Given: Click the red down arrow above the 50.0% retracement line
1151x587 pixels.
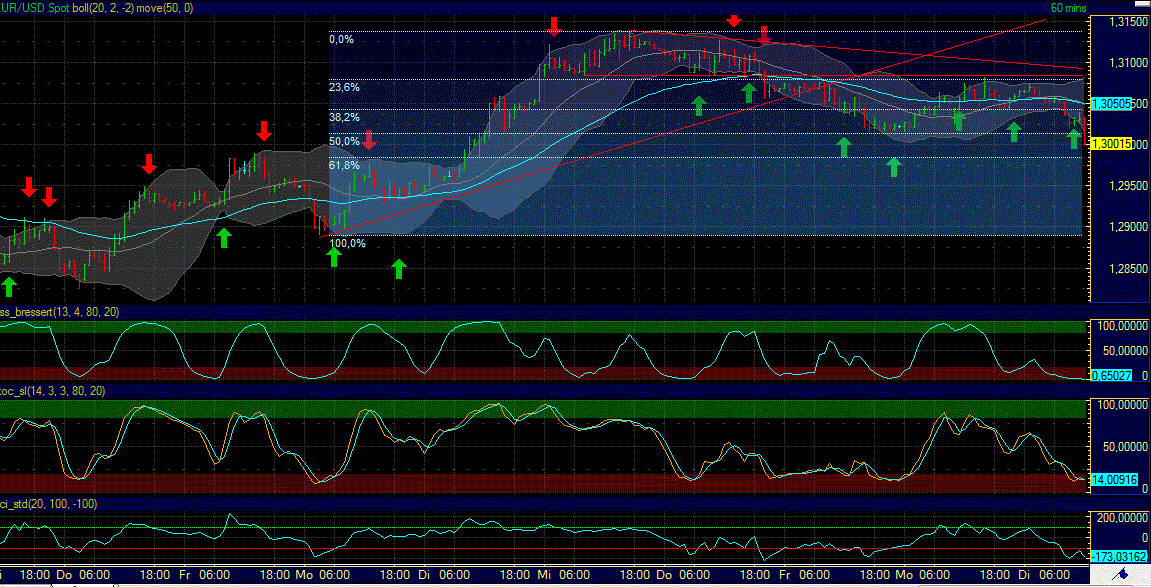Looking at the screenshot, I should tap(368, 141).
